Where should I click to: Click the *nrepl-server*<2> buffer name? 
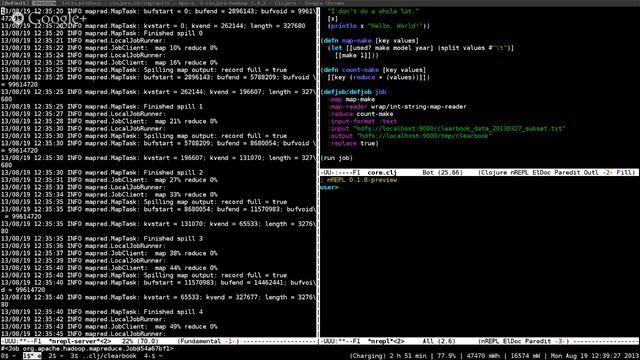click(80, 341)
